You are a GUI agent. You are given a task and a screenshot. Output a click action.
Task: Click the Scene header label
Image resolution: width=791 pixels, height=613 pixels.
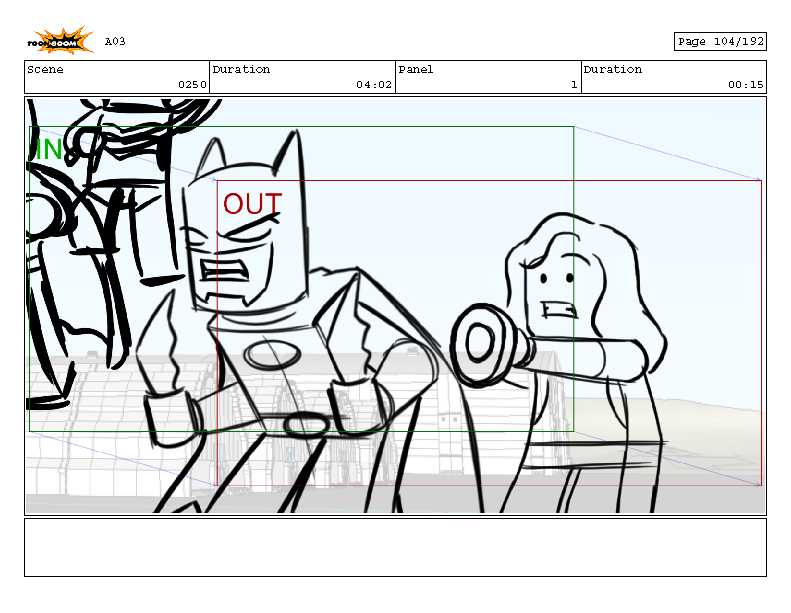(45, 69)
